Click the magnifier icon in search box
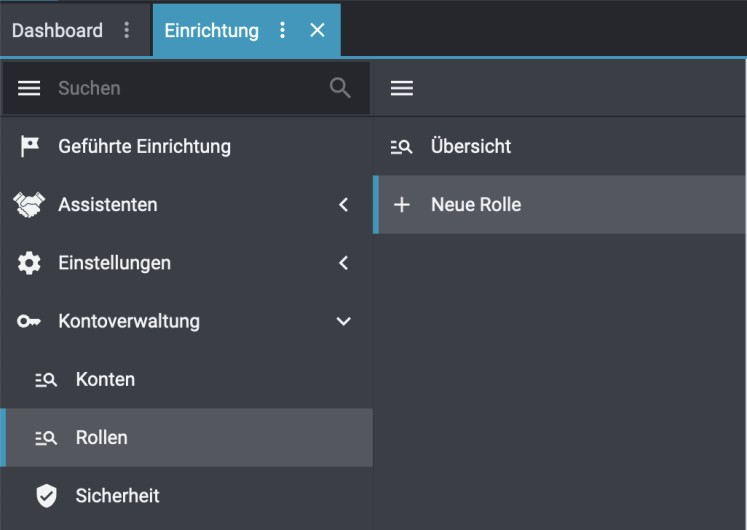 pyautogui.click(x=340, y=88)
